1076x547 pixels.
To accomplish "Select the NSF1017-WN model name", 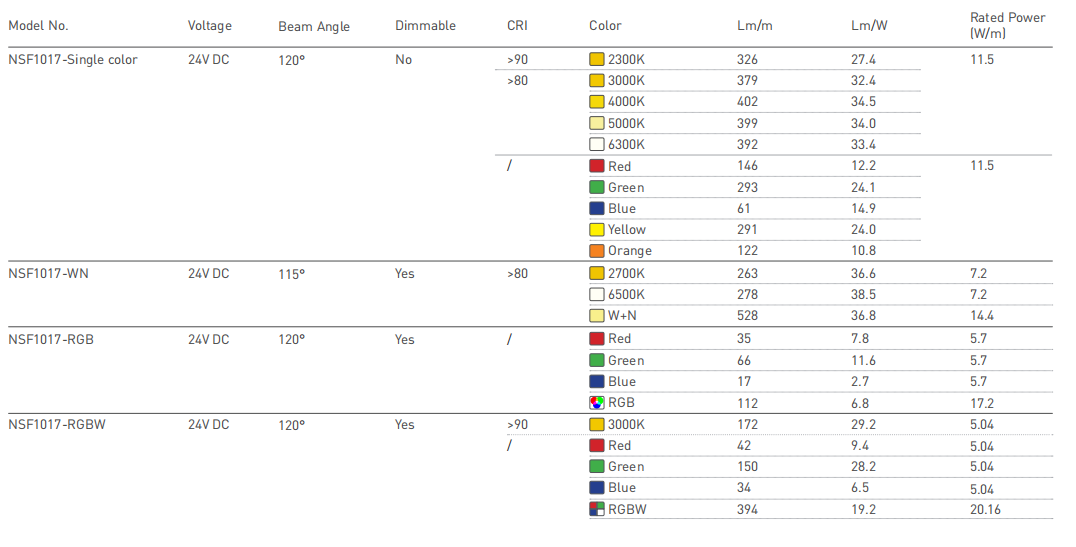I will 48,273.
